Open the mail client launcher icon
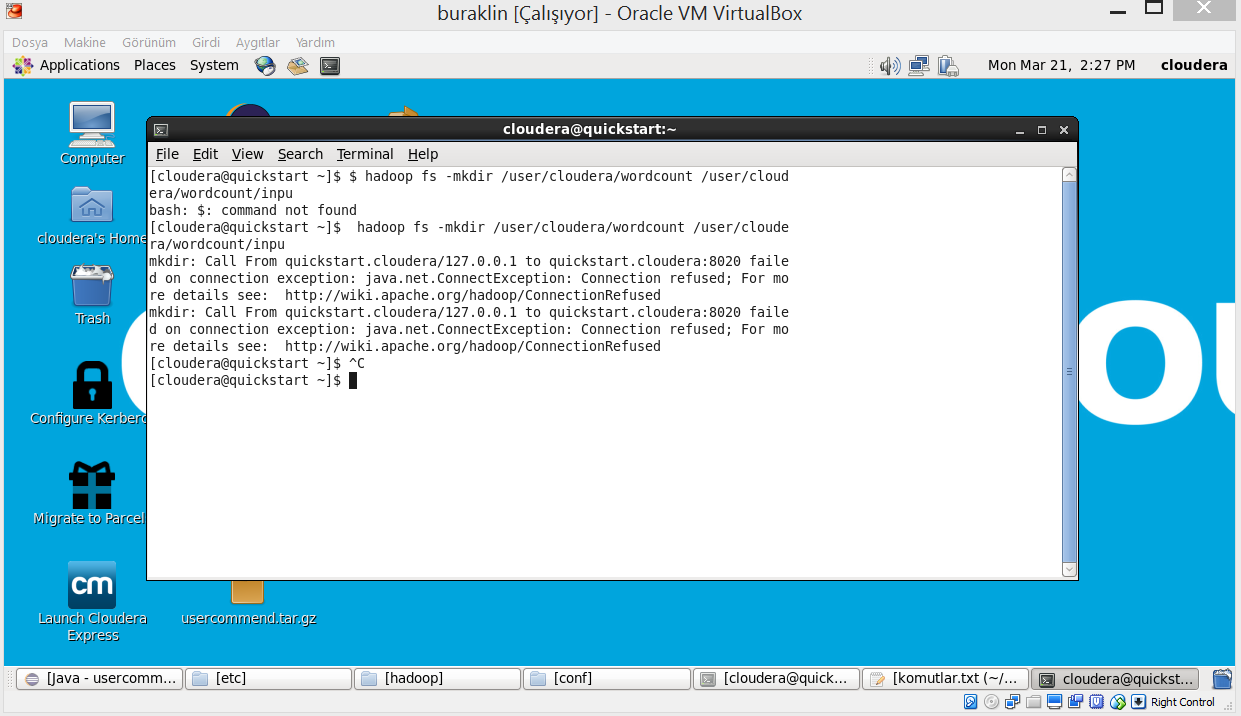1241x716 pixels. click(298, 66)
